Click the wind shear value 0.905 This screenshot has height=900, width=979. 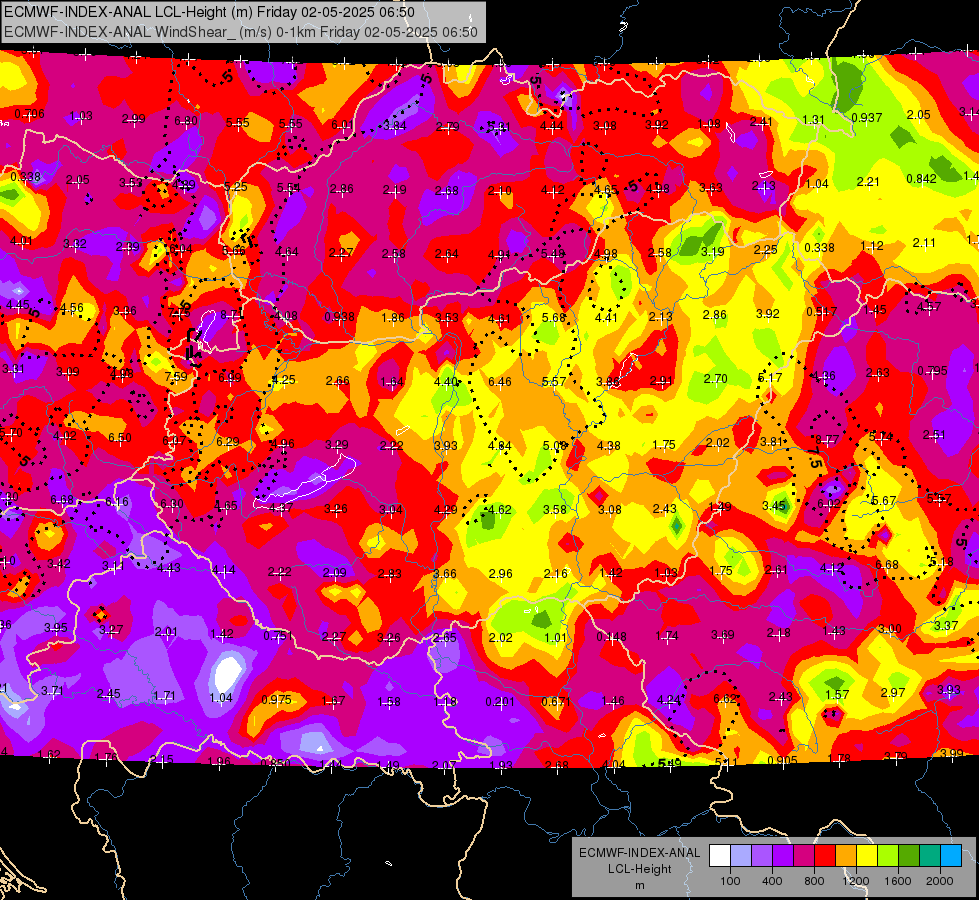[782, 760]
